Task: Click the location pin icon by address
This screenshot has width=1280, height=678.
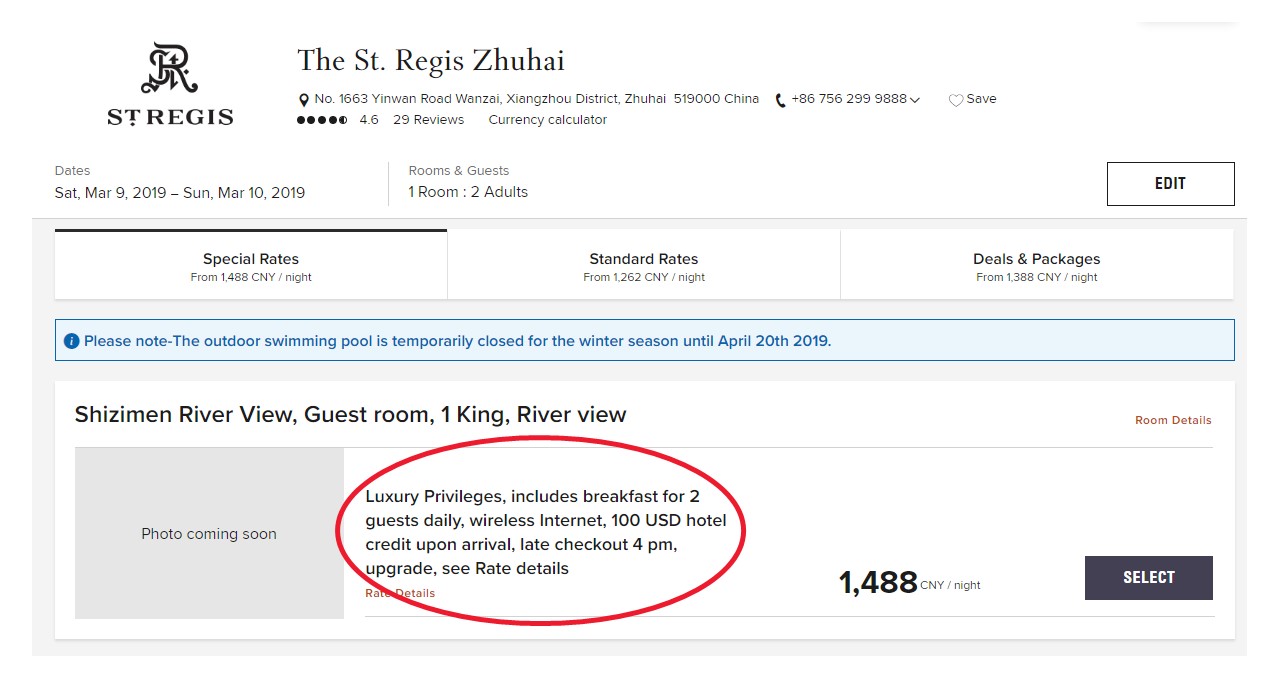Action: (304, 100)
